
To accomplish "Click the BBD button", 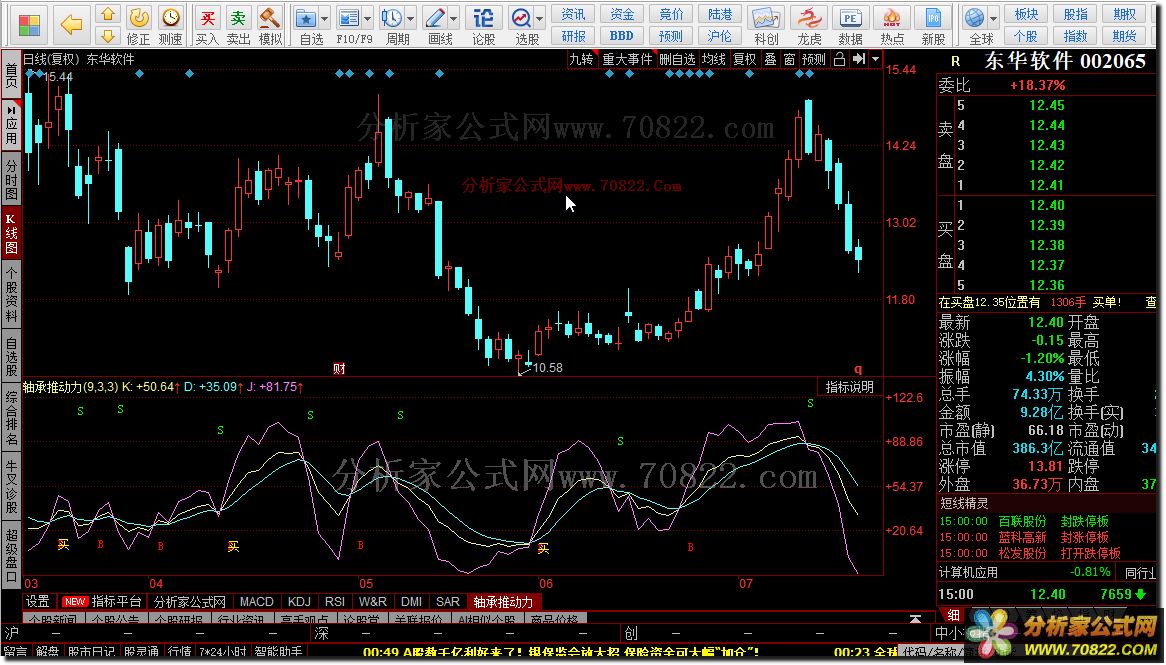I will 622,35.
